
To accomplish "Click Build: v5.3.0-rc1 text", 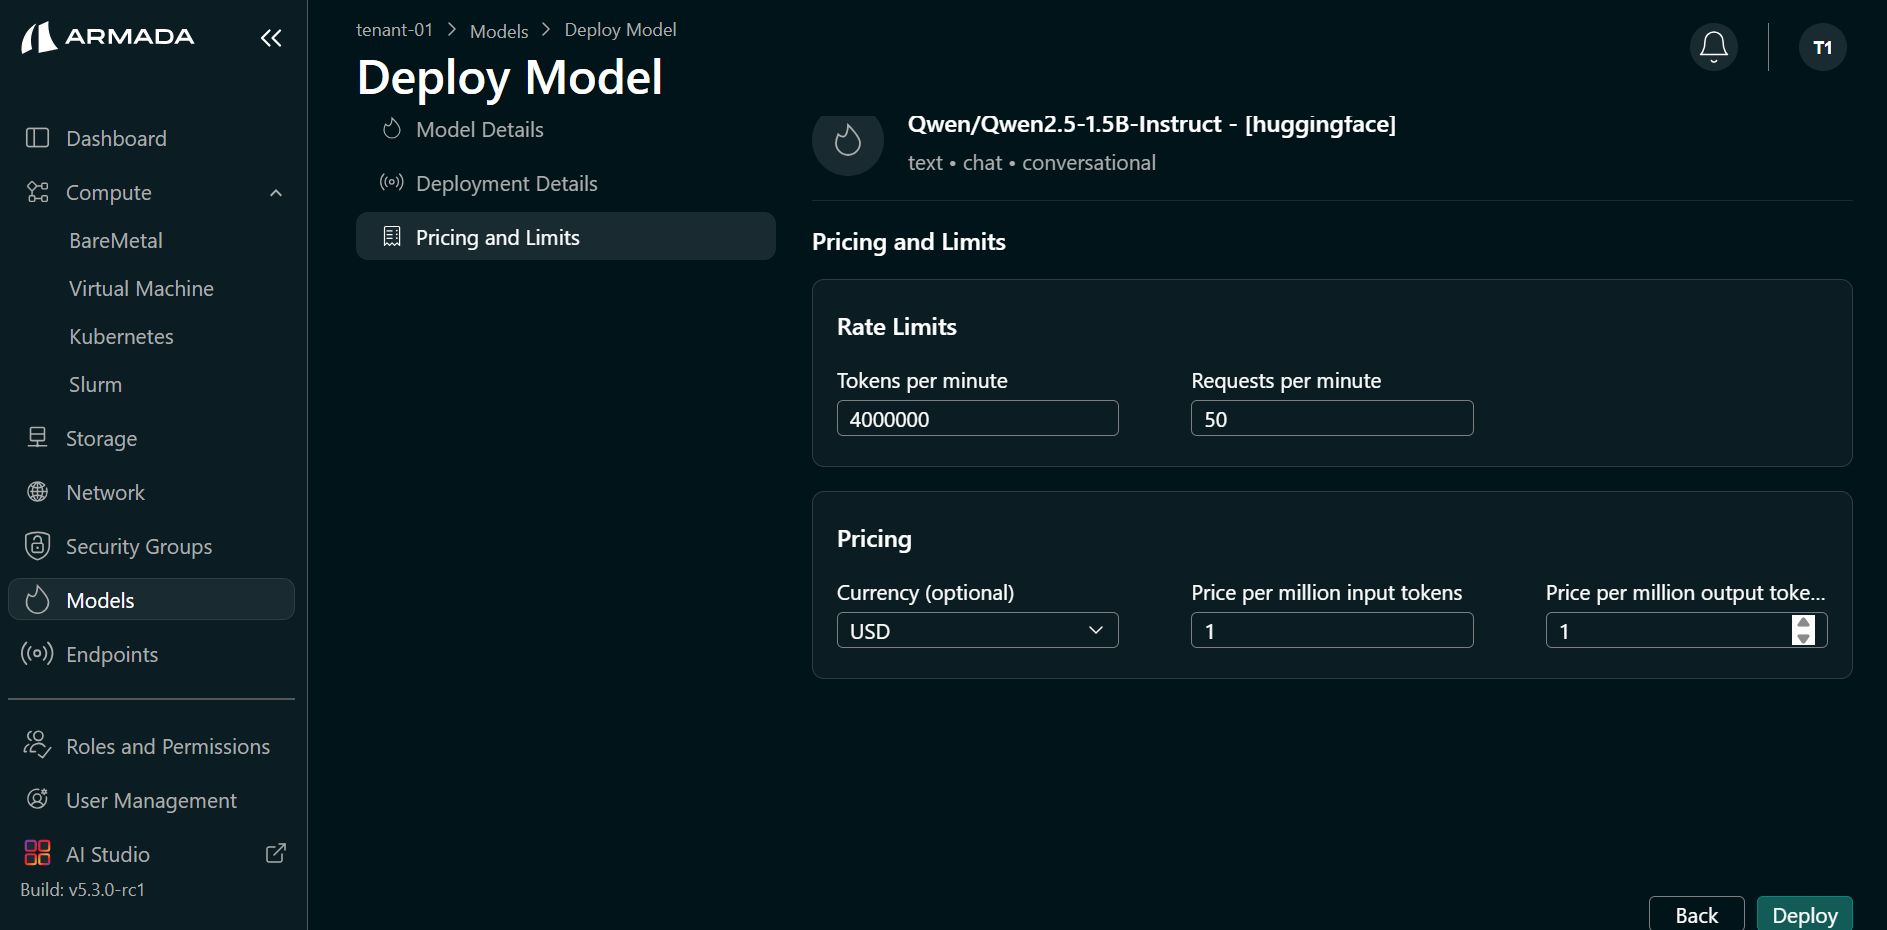I will coord(83,889).
